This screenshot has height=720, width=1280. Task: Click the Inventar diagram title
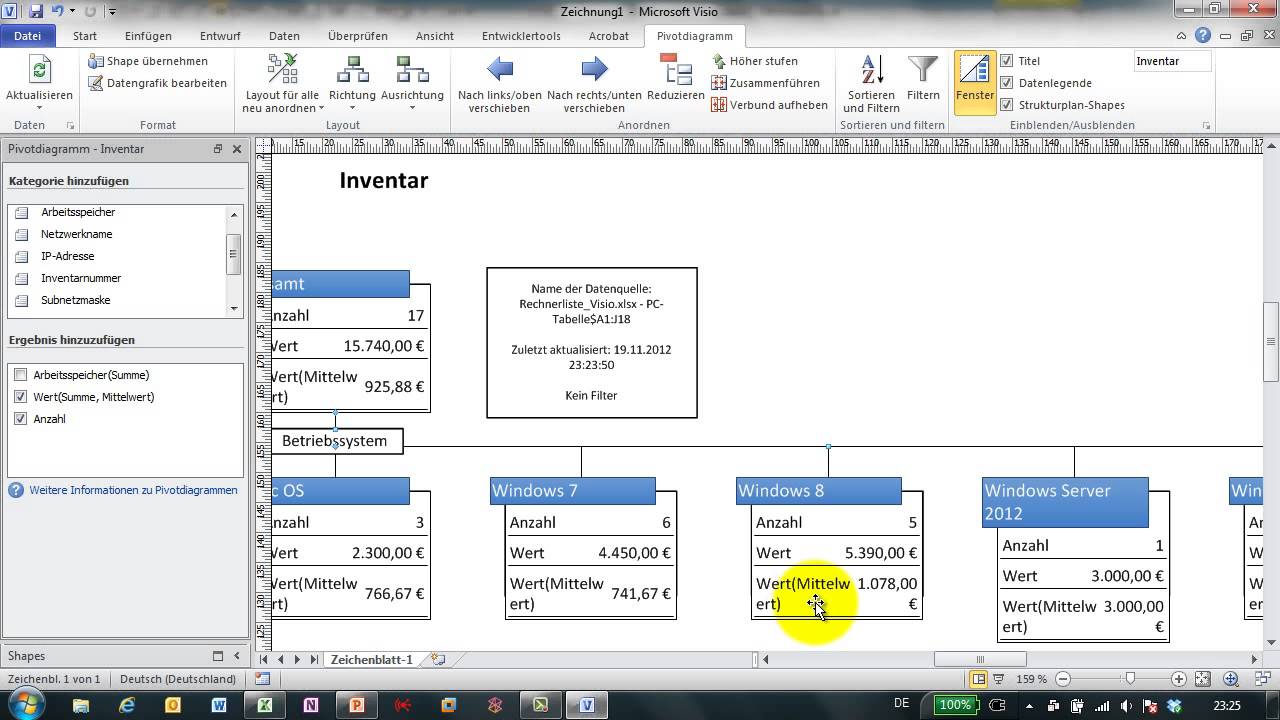point(384,180)
